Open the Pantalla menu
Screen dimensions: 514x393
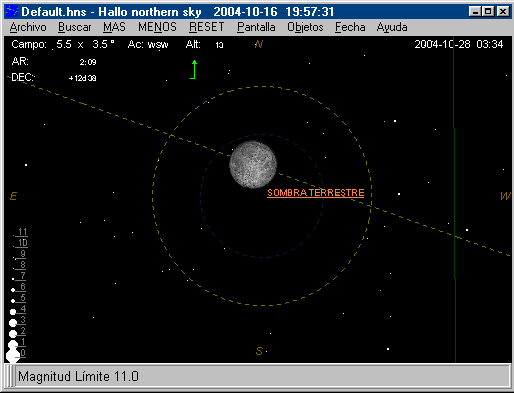(256, 27)
